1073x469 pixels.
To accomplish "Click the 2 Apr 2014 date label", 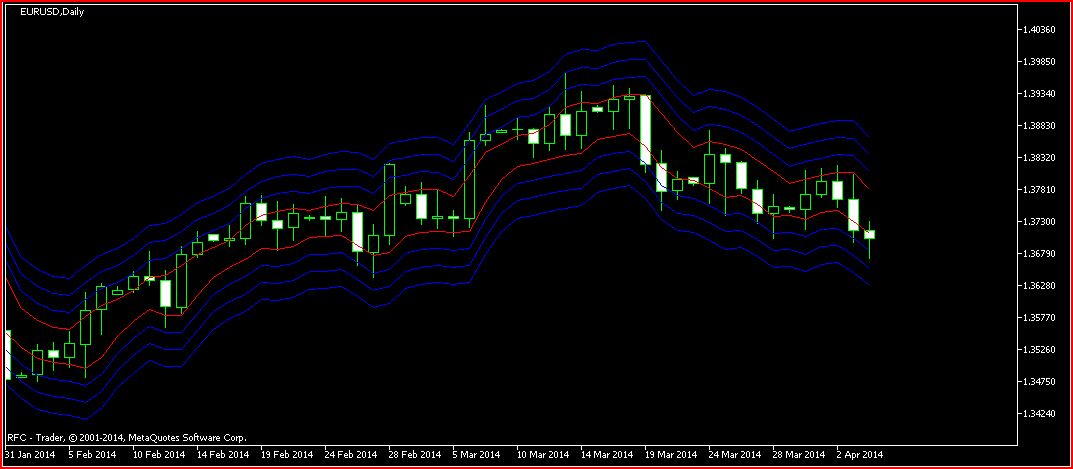I will tap(860, 455).
